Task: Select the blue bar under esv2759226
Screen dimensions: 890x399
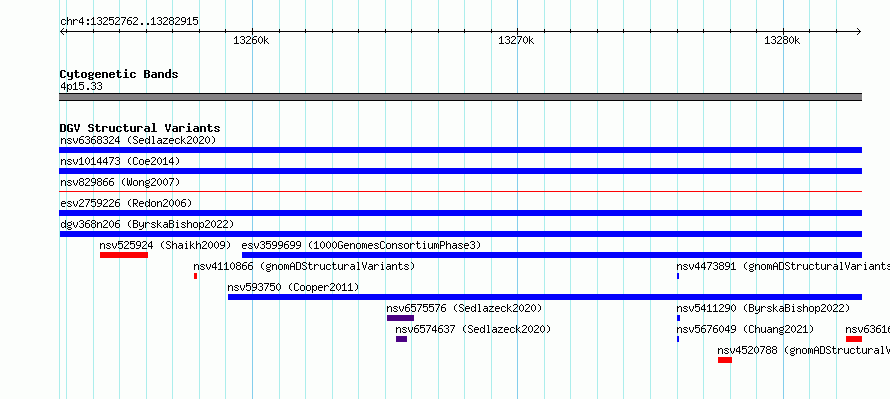Action: tap(460, 213)
